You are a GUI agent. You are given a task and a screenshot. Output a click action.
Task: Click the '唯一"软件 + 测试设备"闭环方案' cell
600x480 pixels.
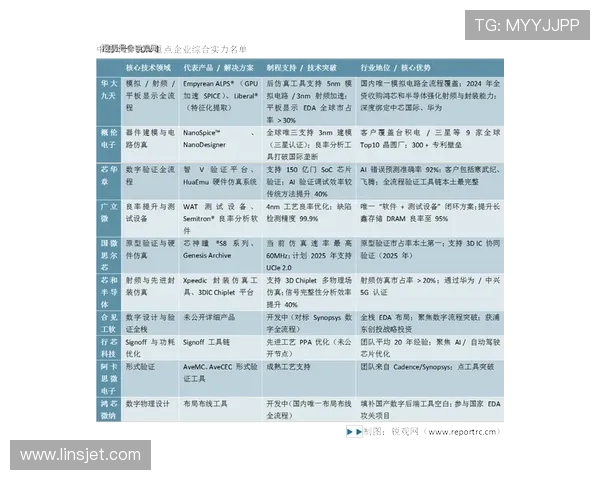pos(430,218)
